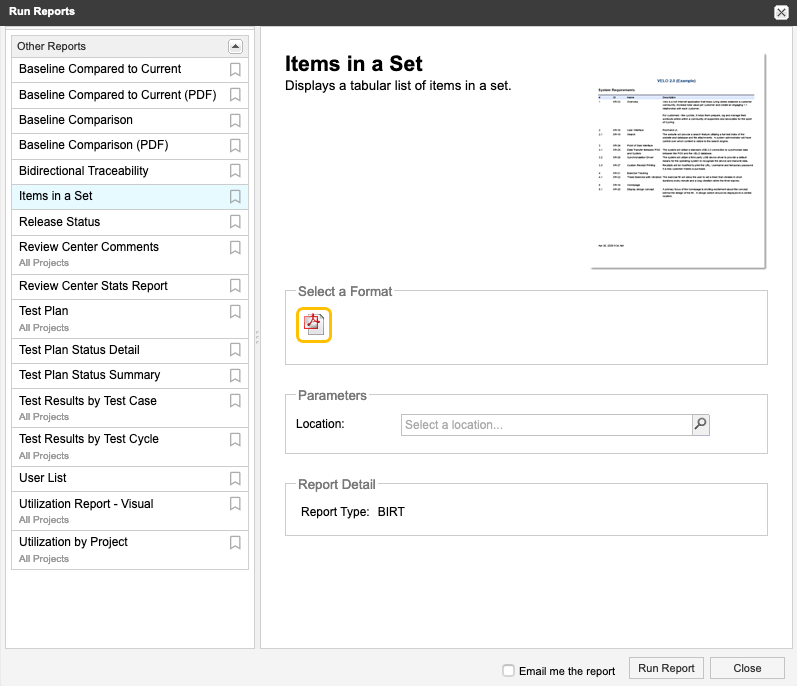Screen dimensions: 797x686
Task: Close the Run Reports dialog with X
Action: (x=781, y=12)
